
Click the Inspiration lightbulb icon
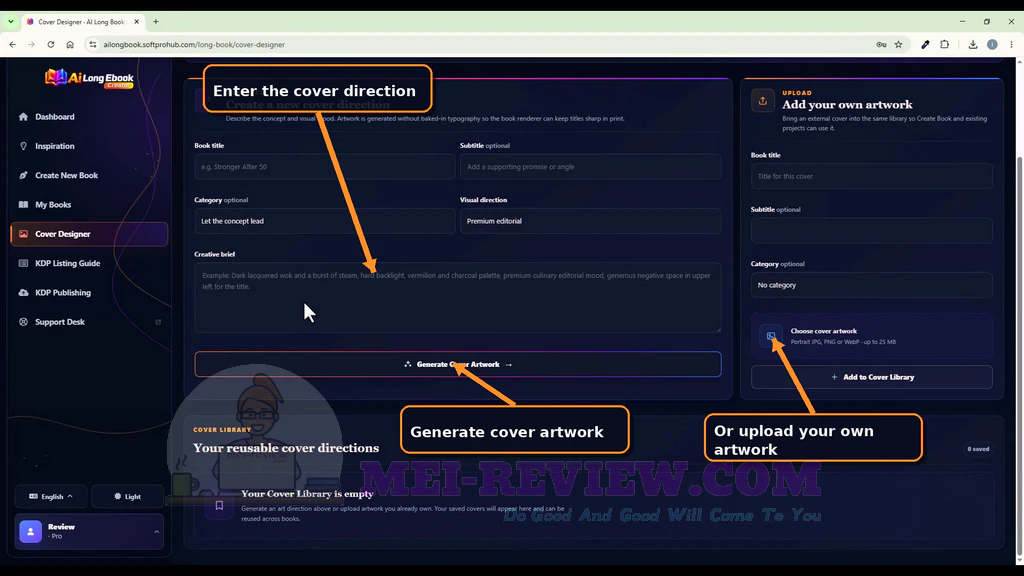pos(24,146)
